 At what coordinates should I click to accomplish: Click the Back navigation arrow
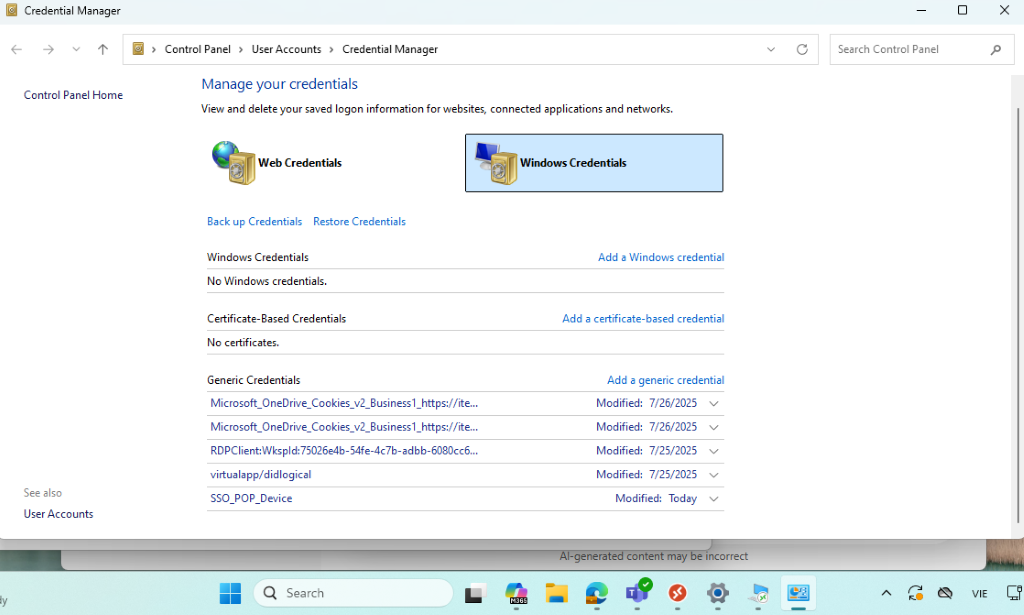point(17,50)
